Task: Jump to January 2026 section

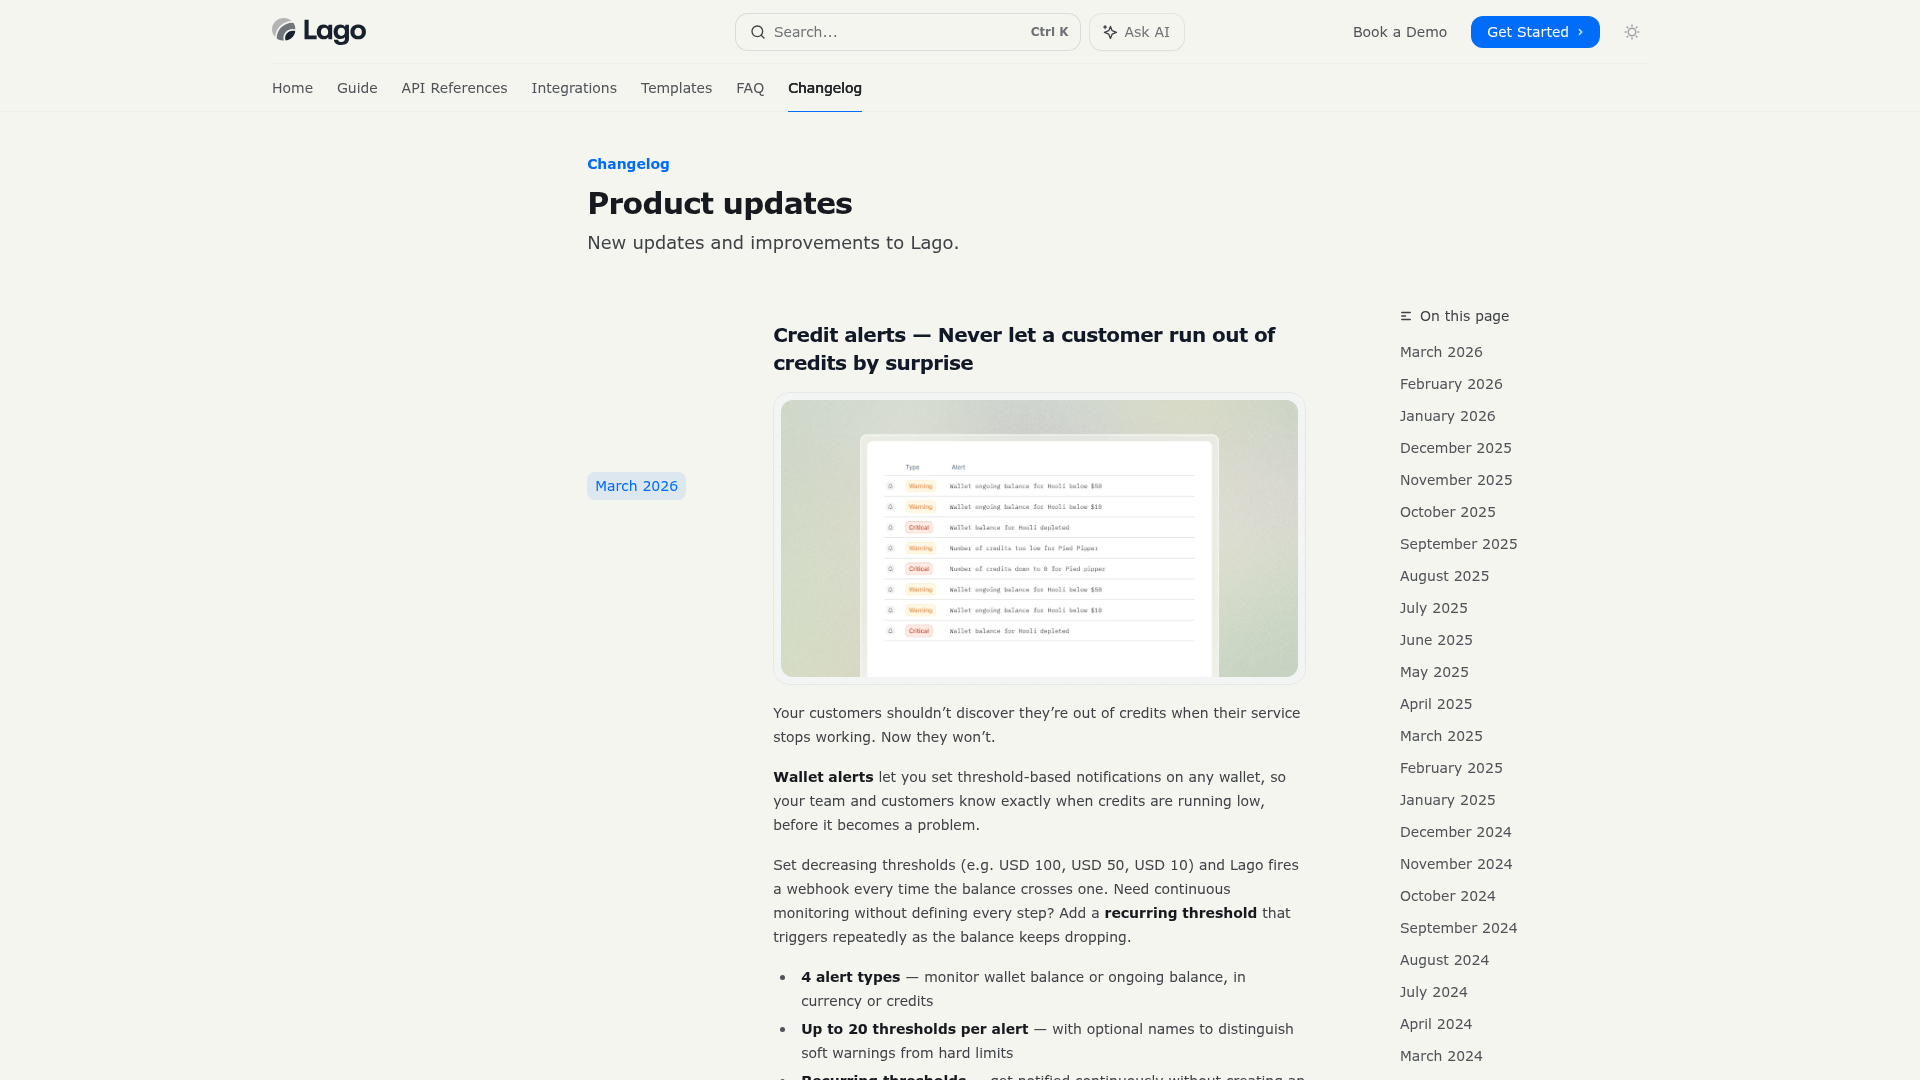Action: (x=1448, y=416)
